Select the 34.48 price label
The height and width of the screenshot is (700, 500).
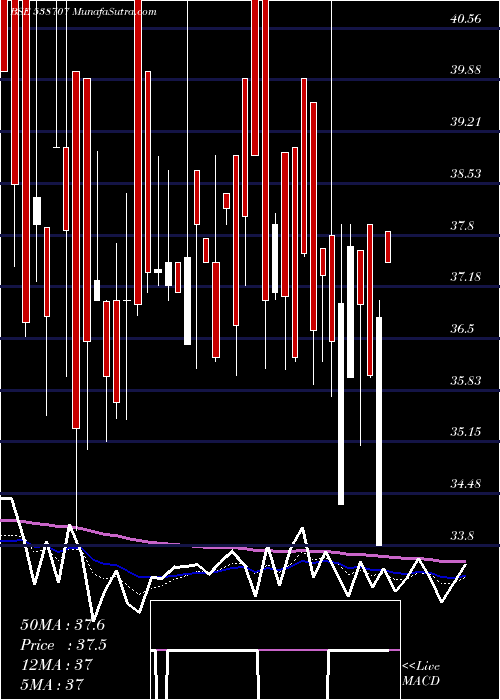click(x=466, y=484)
